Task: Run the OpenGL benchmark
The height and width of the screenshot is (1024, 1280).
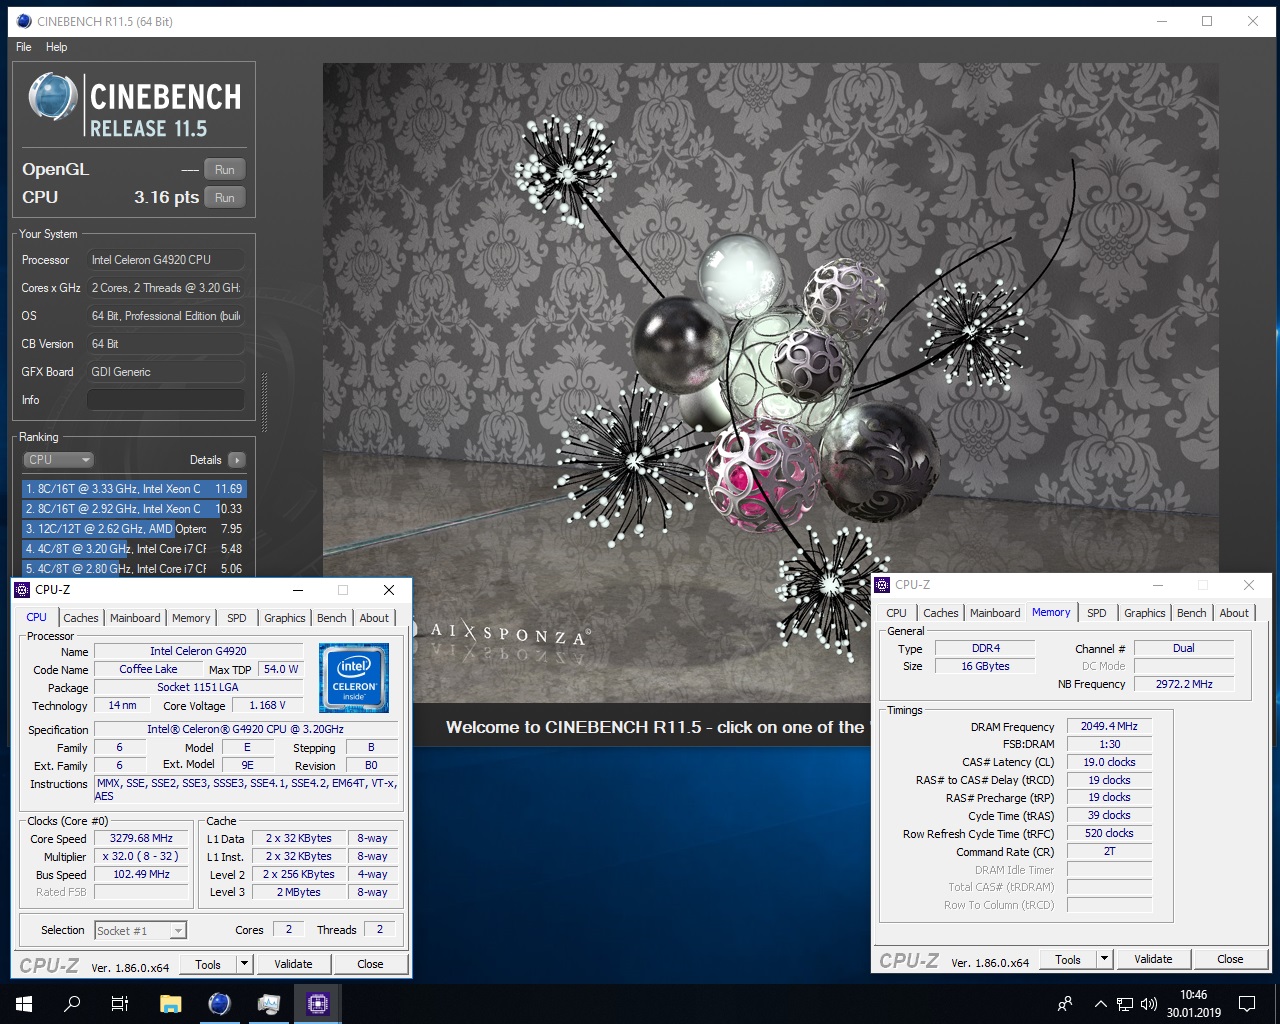Action: (x=225, y=170)
